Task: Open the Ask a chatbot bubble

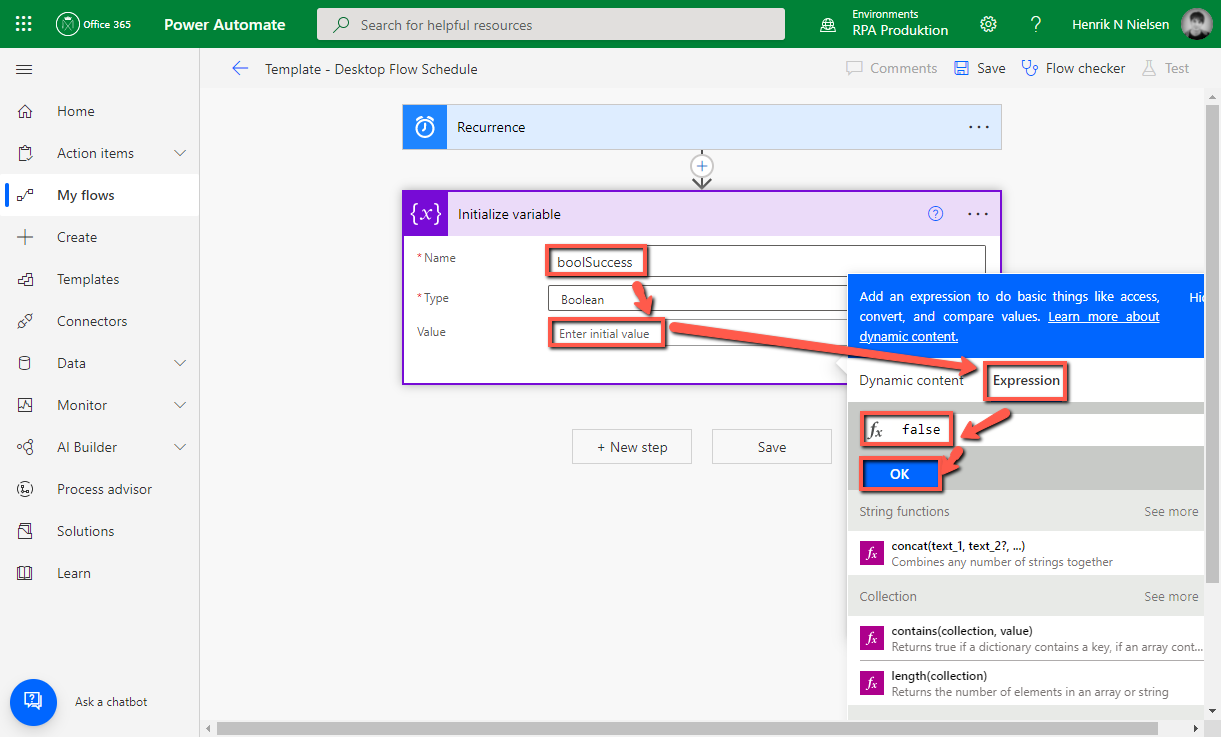Action: click(32, 702)
